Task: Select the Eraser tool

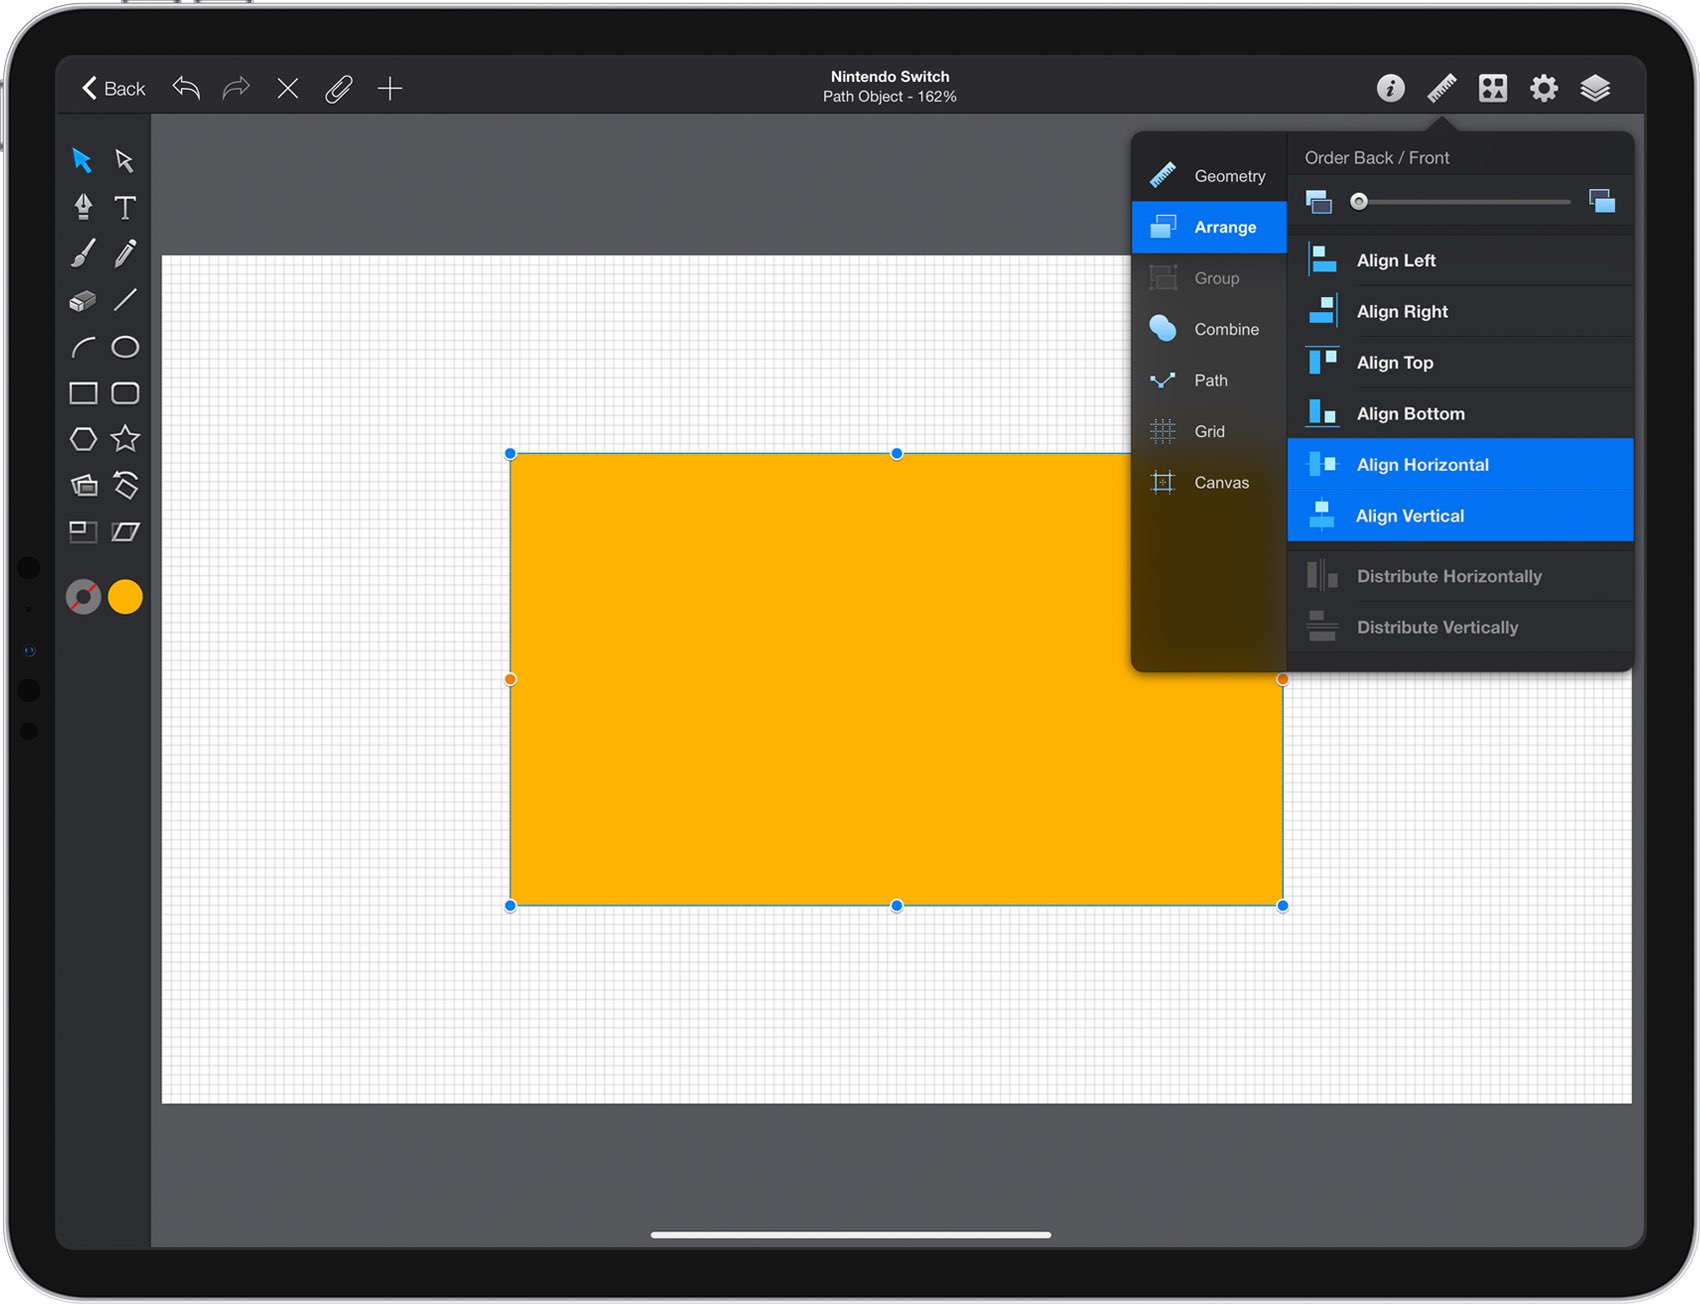Action: (83, 300)
